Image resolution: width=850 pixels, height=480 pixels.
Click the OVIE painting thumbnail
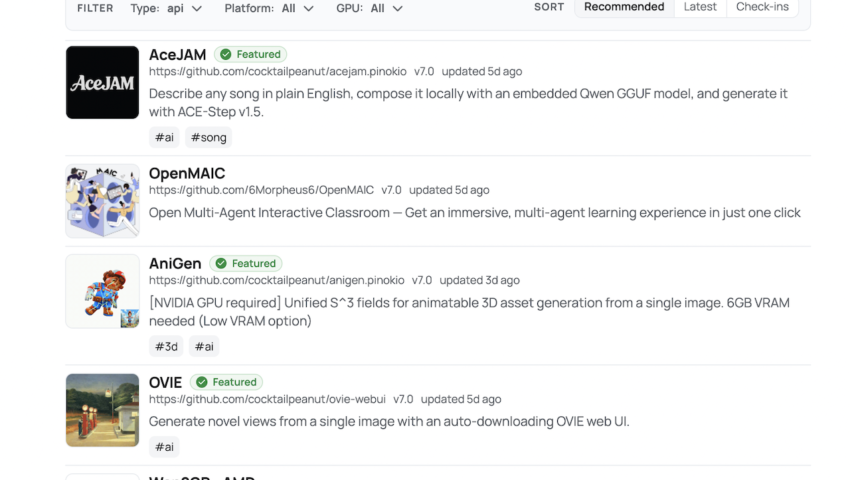102,410
